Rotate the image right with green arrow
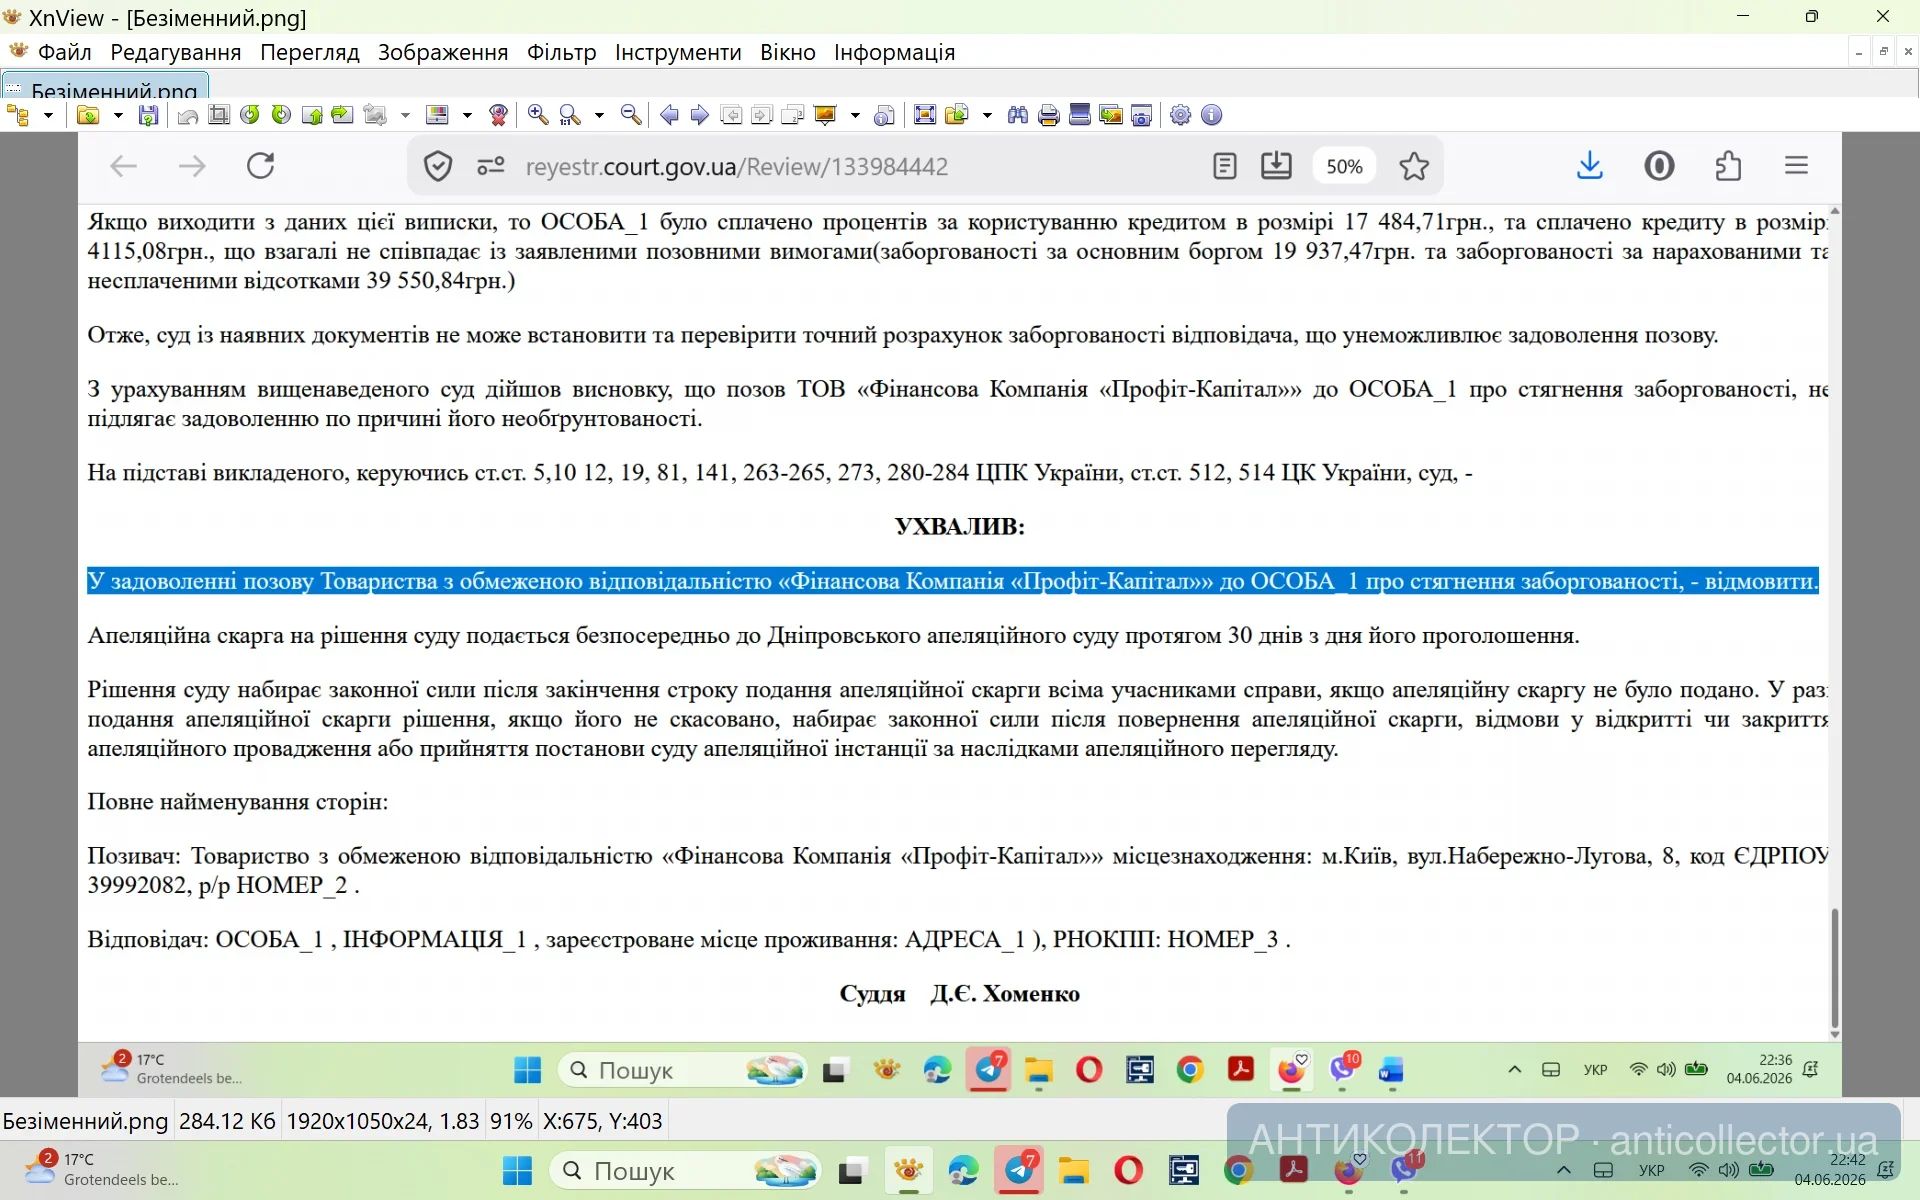The image size is (1920, 1200). click(x=281, y=115)
